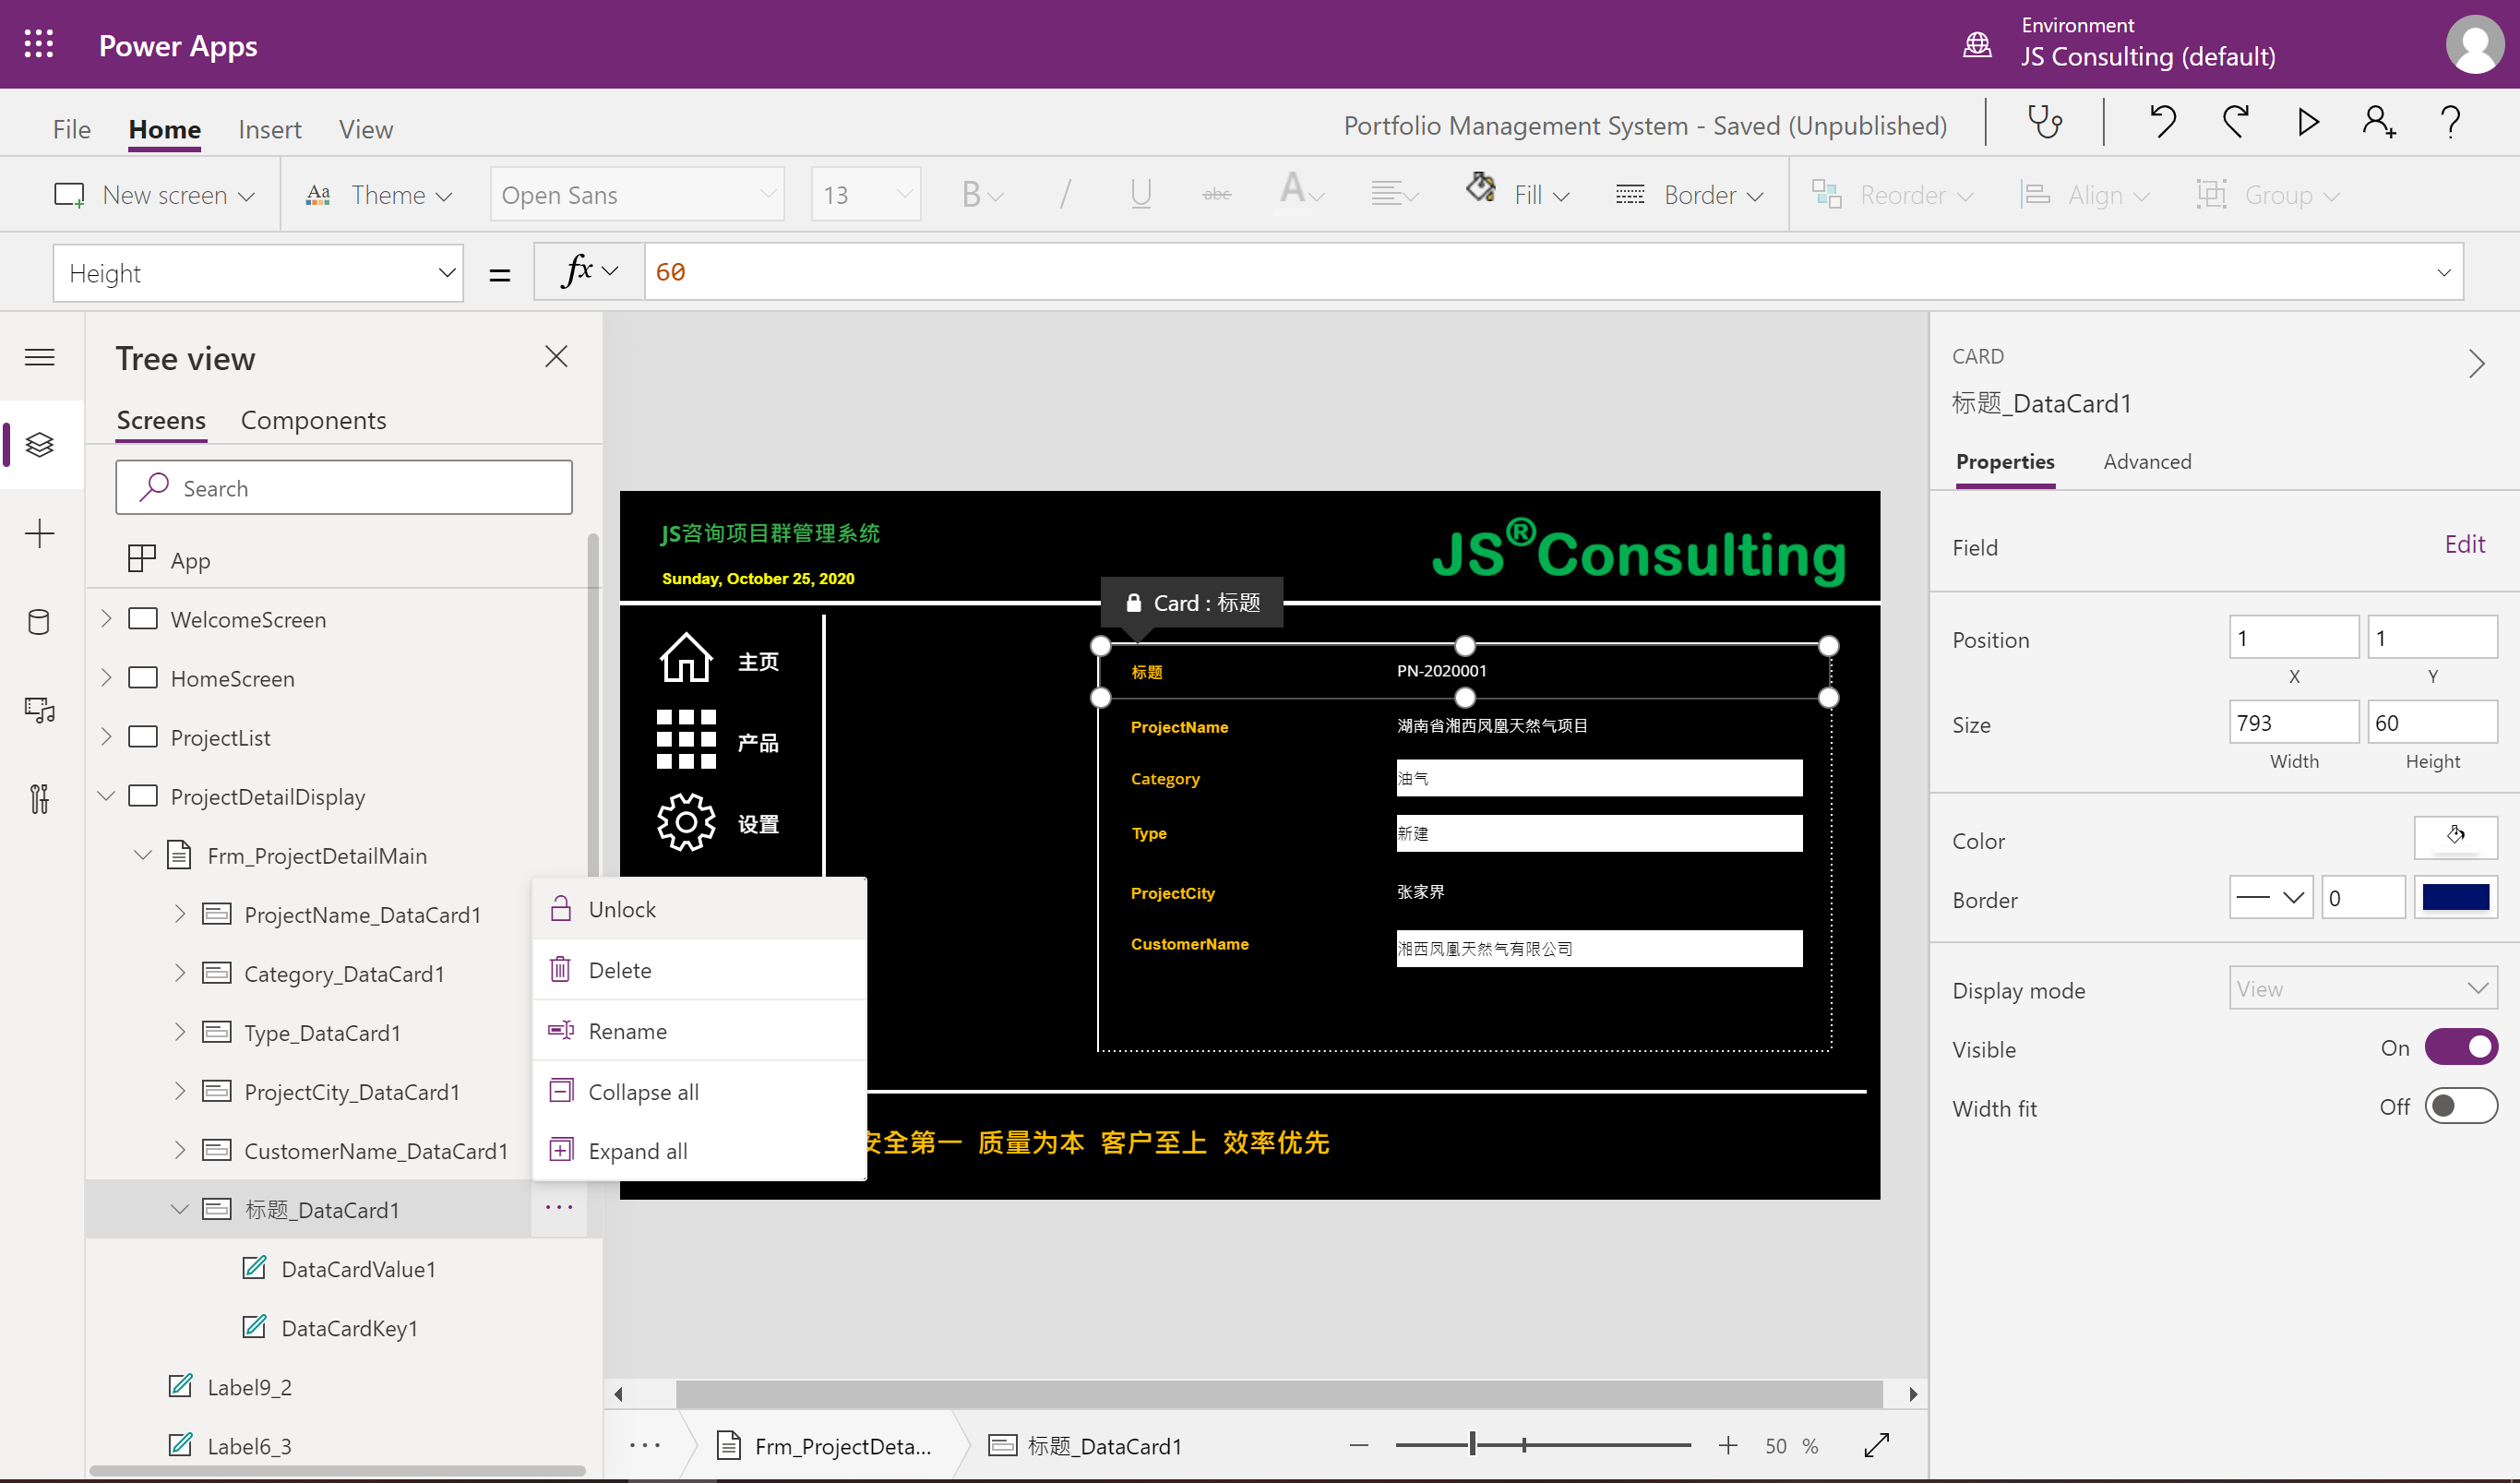The width and height of the screenshot is (2520, 1483).
Task: Zoom out with the minus icon
Action: tap(1358, 1445)
